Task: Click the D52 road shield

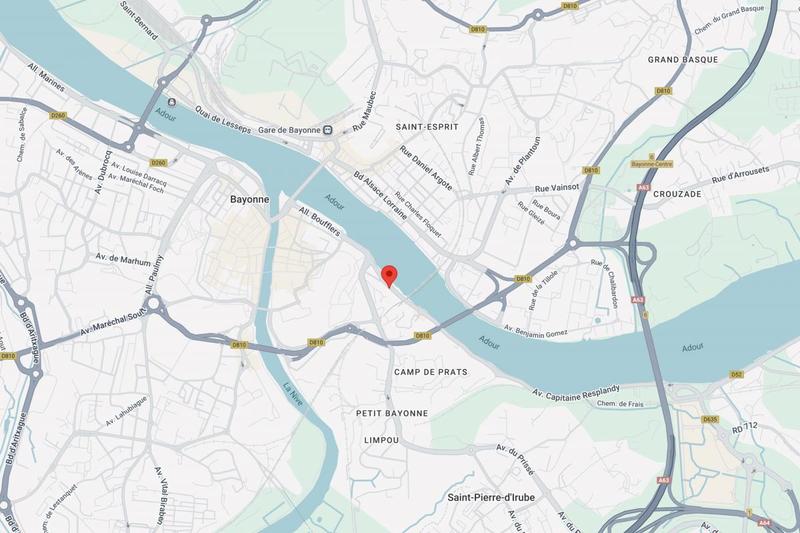Action: coord(736,374)
